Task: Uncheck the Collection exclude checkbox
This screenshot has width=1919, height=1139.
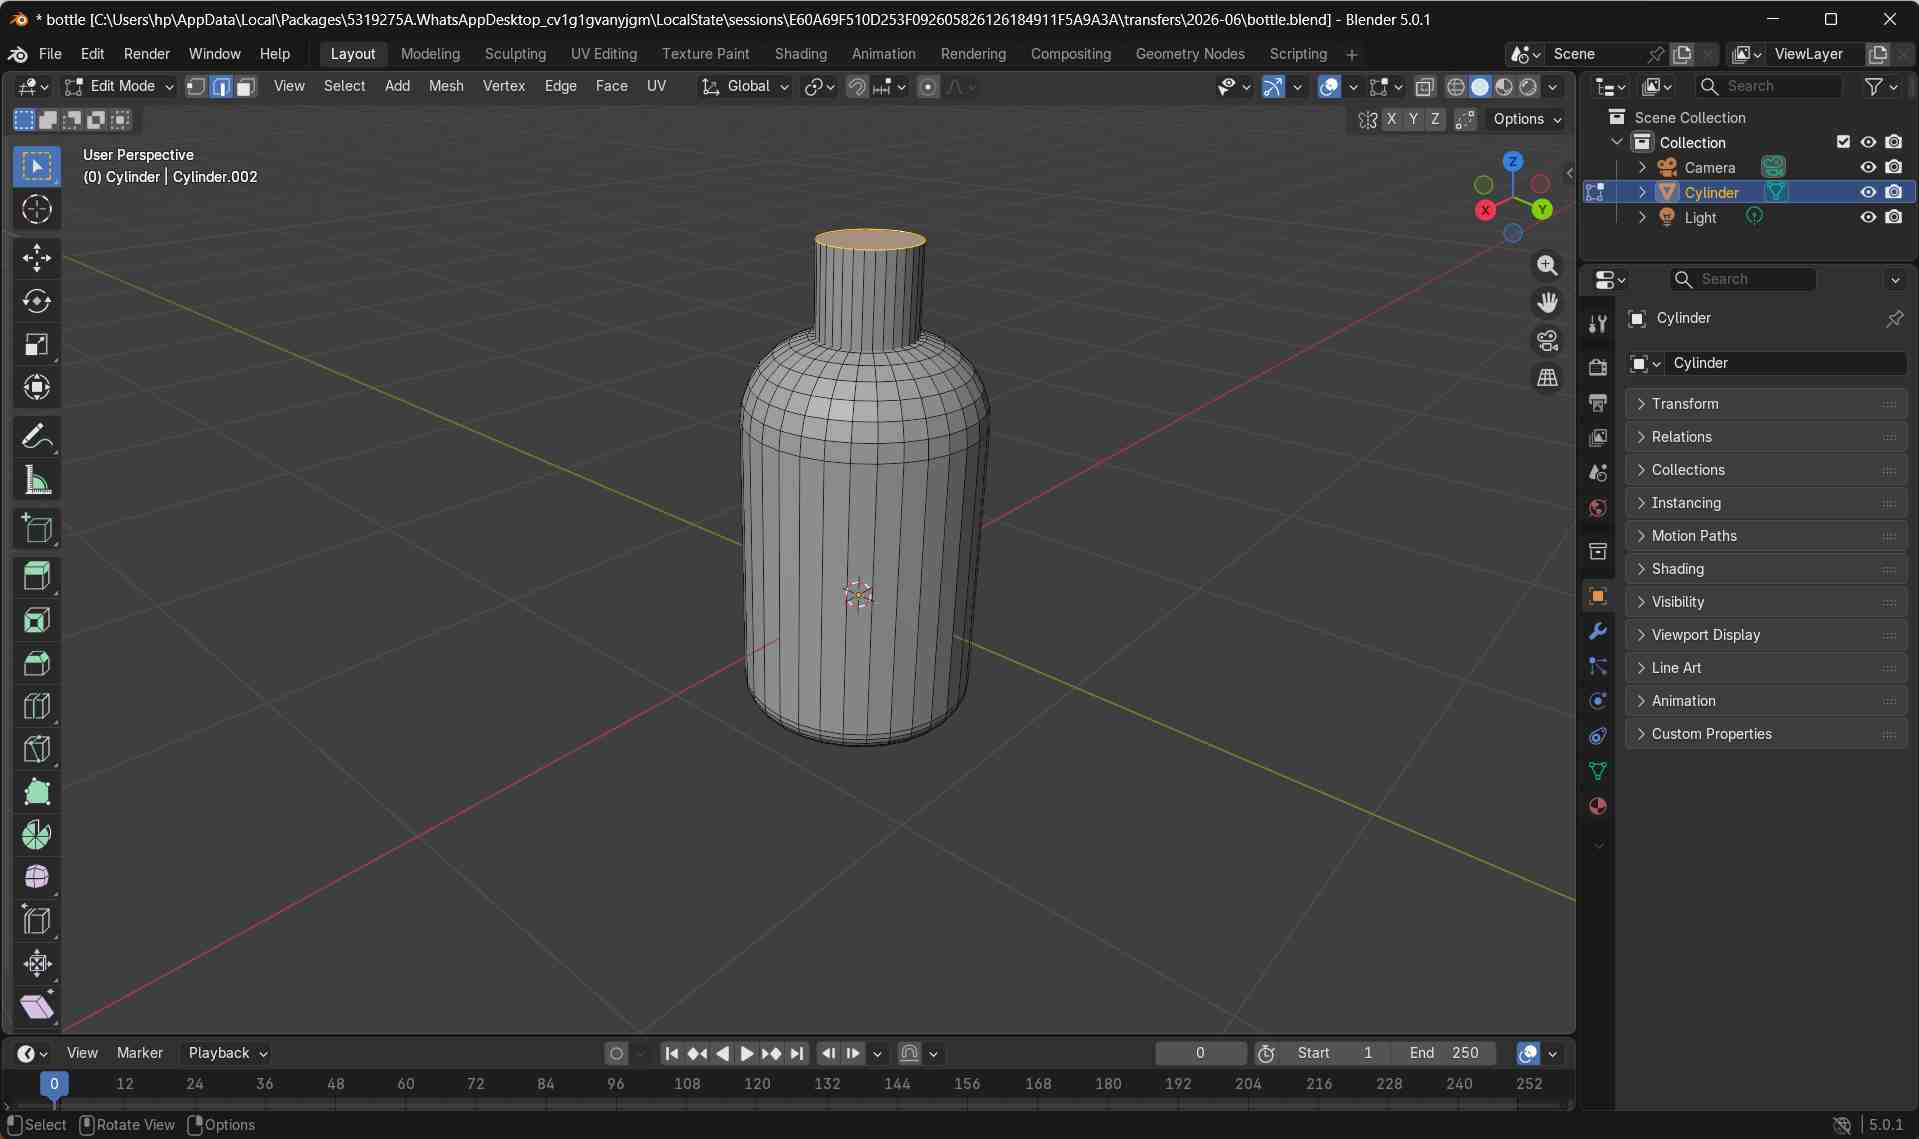Action: pos(1843,142)
